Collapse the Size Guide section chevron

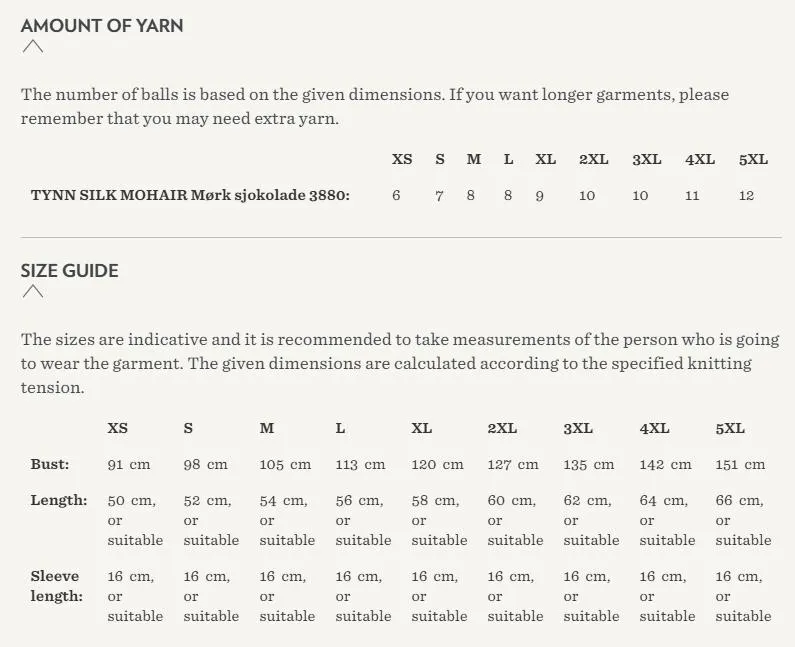point(33,292)
